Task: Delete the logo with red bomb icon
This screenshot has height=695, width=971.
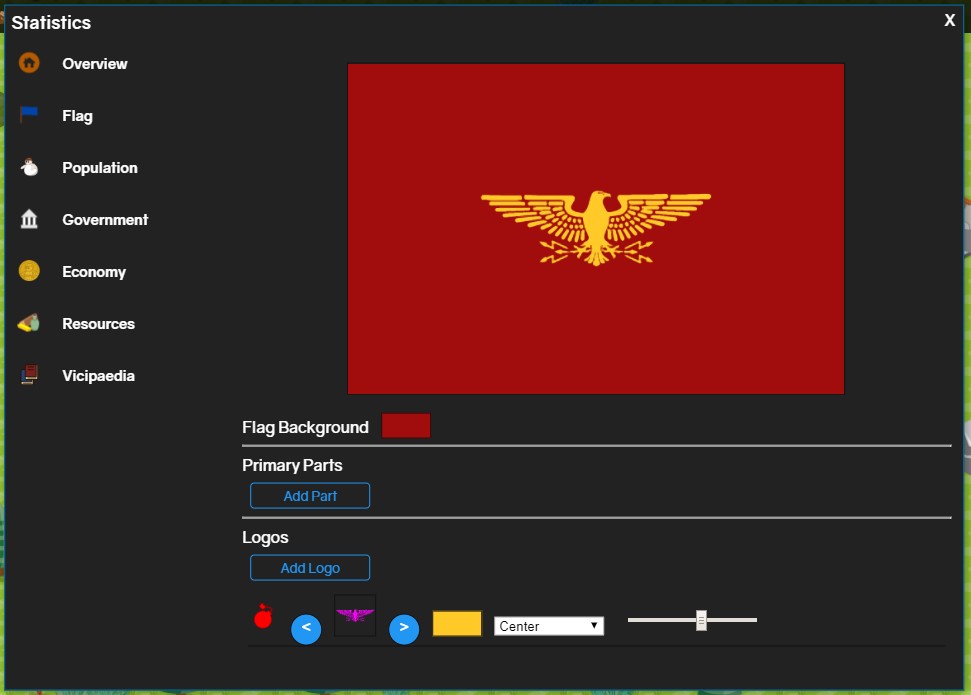Action: pyautogui.click(x=263, y=616)
